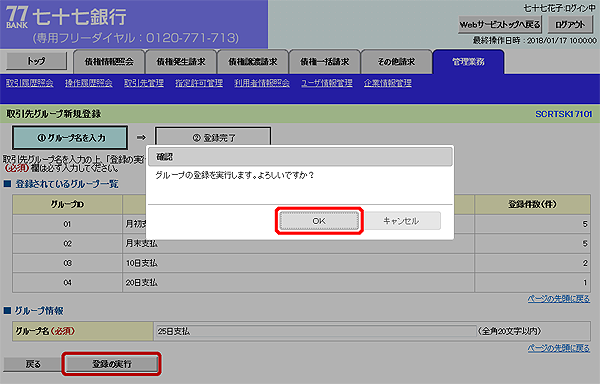Open the 債権一括請求 tab
Screen dimensions: 600x384
pos(324,62)
